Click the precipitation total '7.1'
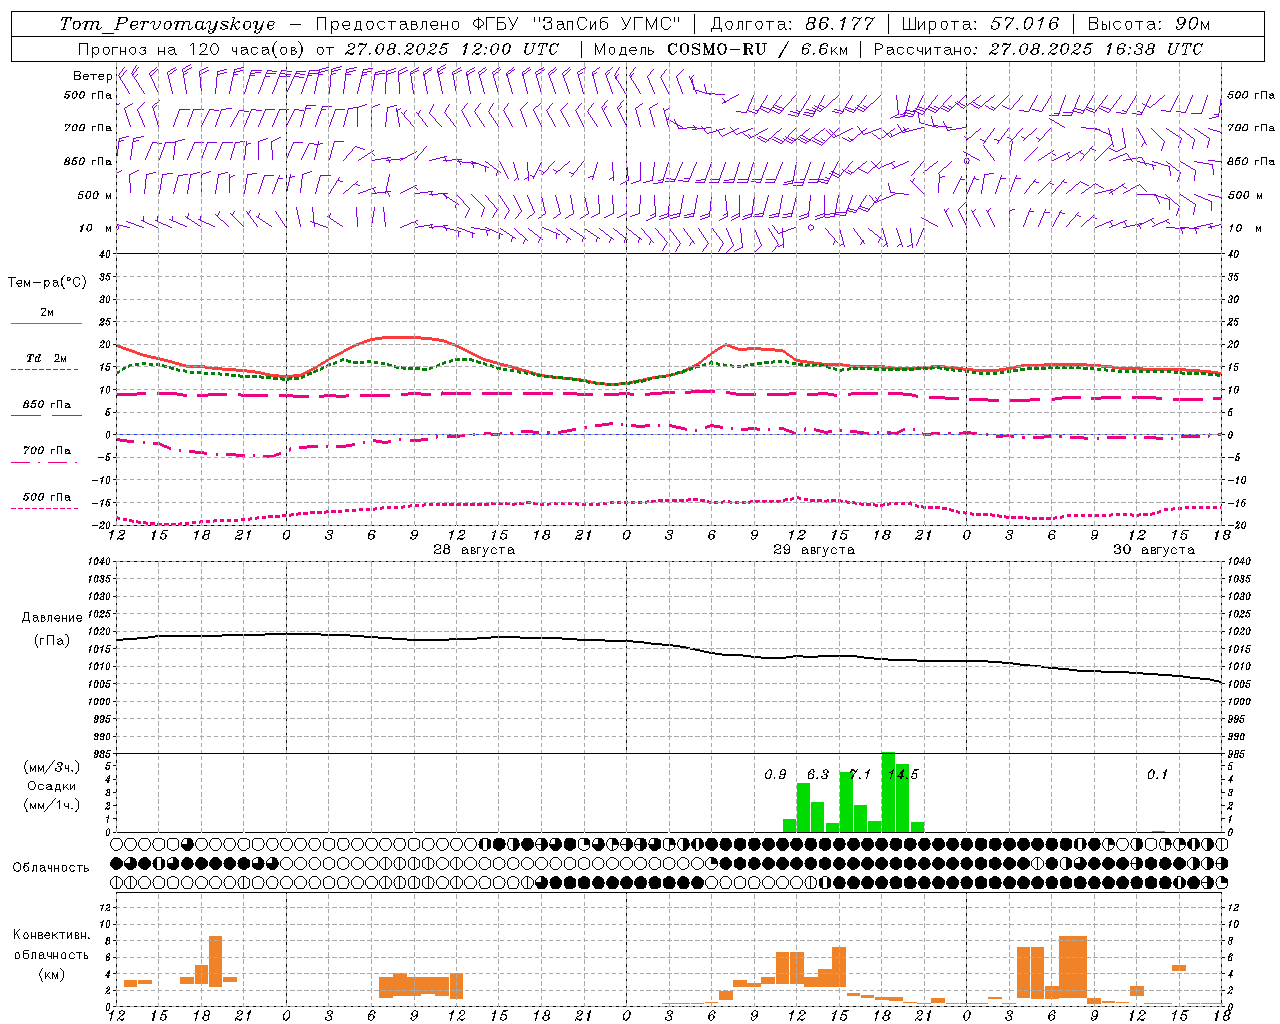Viewport: 1280px width, 1024px height. 860,775
